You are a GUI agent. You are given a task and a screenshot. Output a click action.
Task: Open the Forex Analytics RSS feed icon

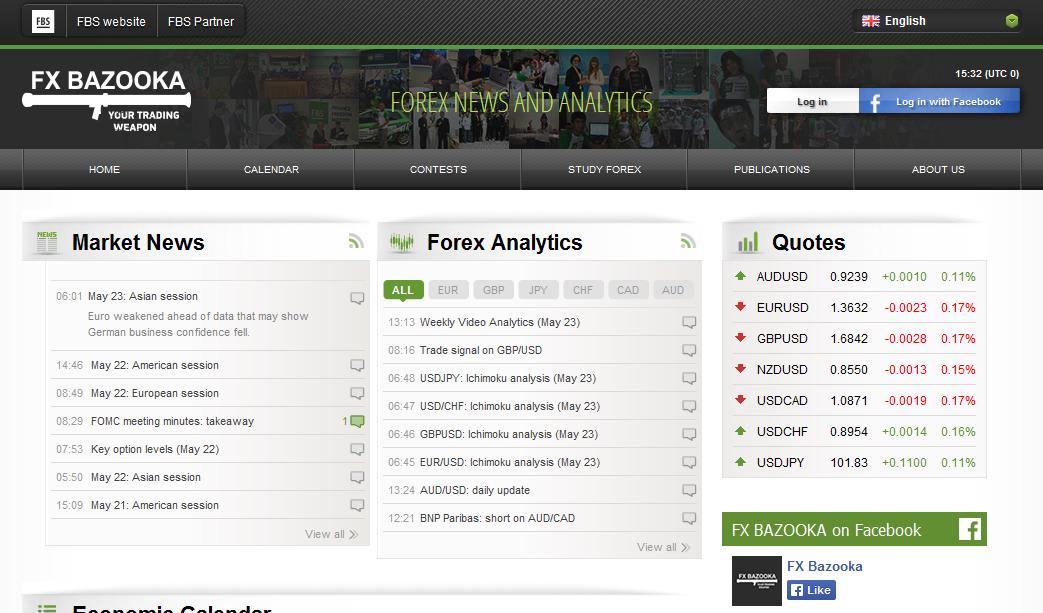pos(688,241)
